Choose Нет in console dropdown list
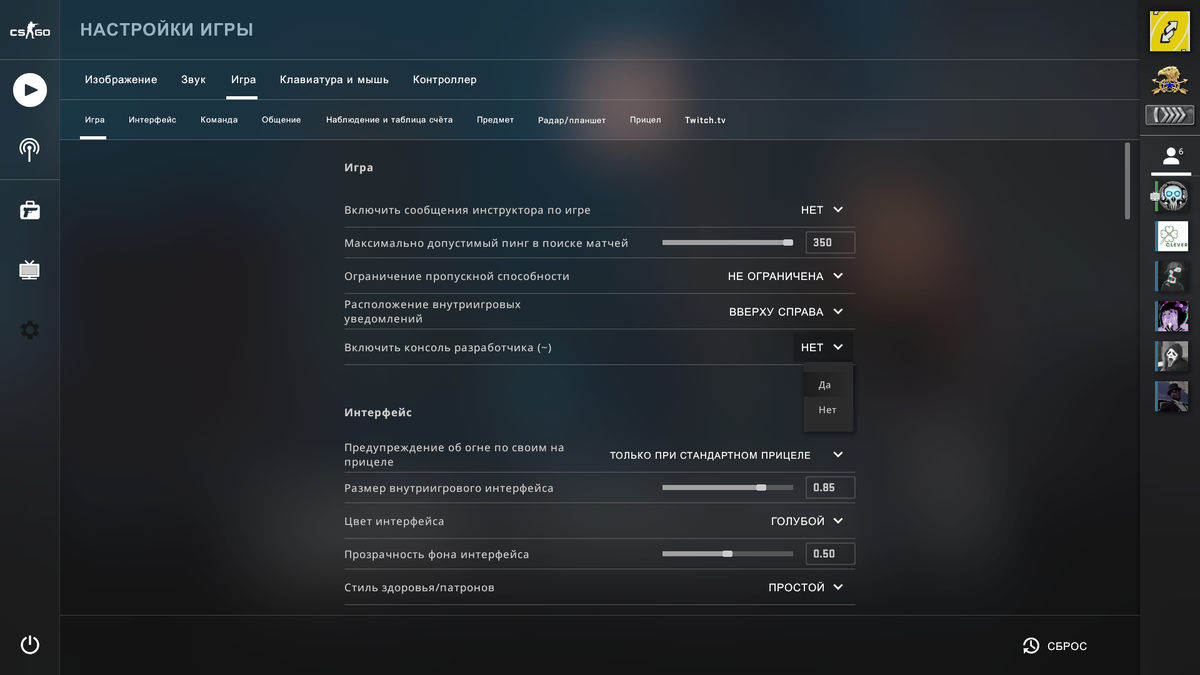 click(828, 410)
